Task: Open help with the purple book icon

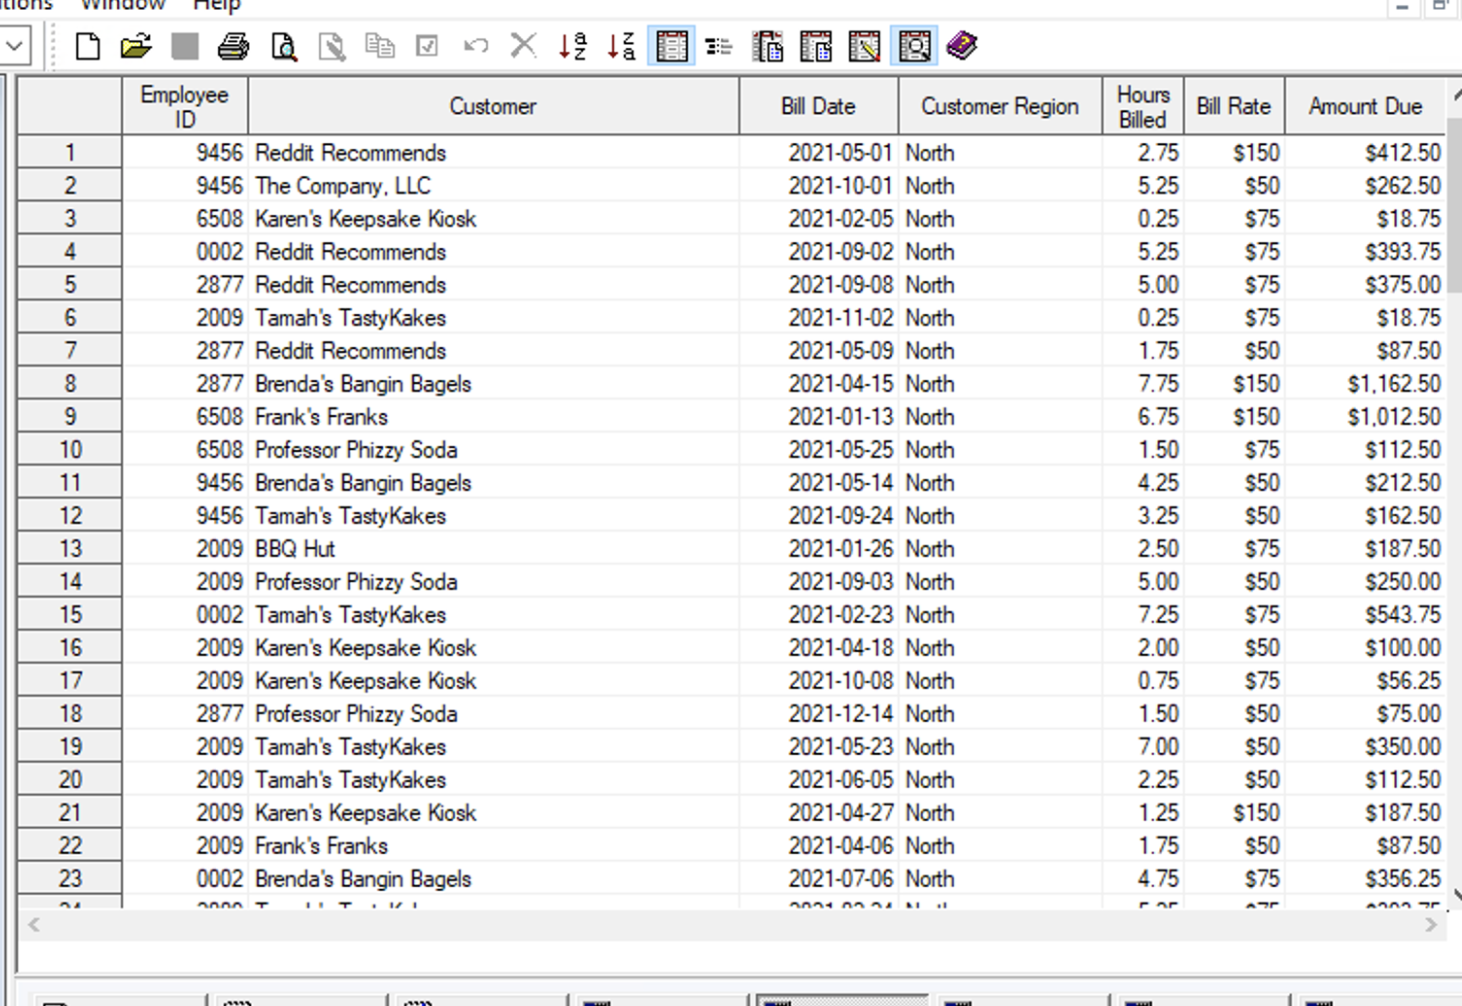Action: click(x=962, y=46)
